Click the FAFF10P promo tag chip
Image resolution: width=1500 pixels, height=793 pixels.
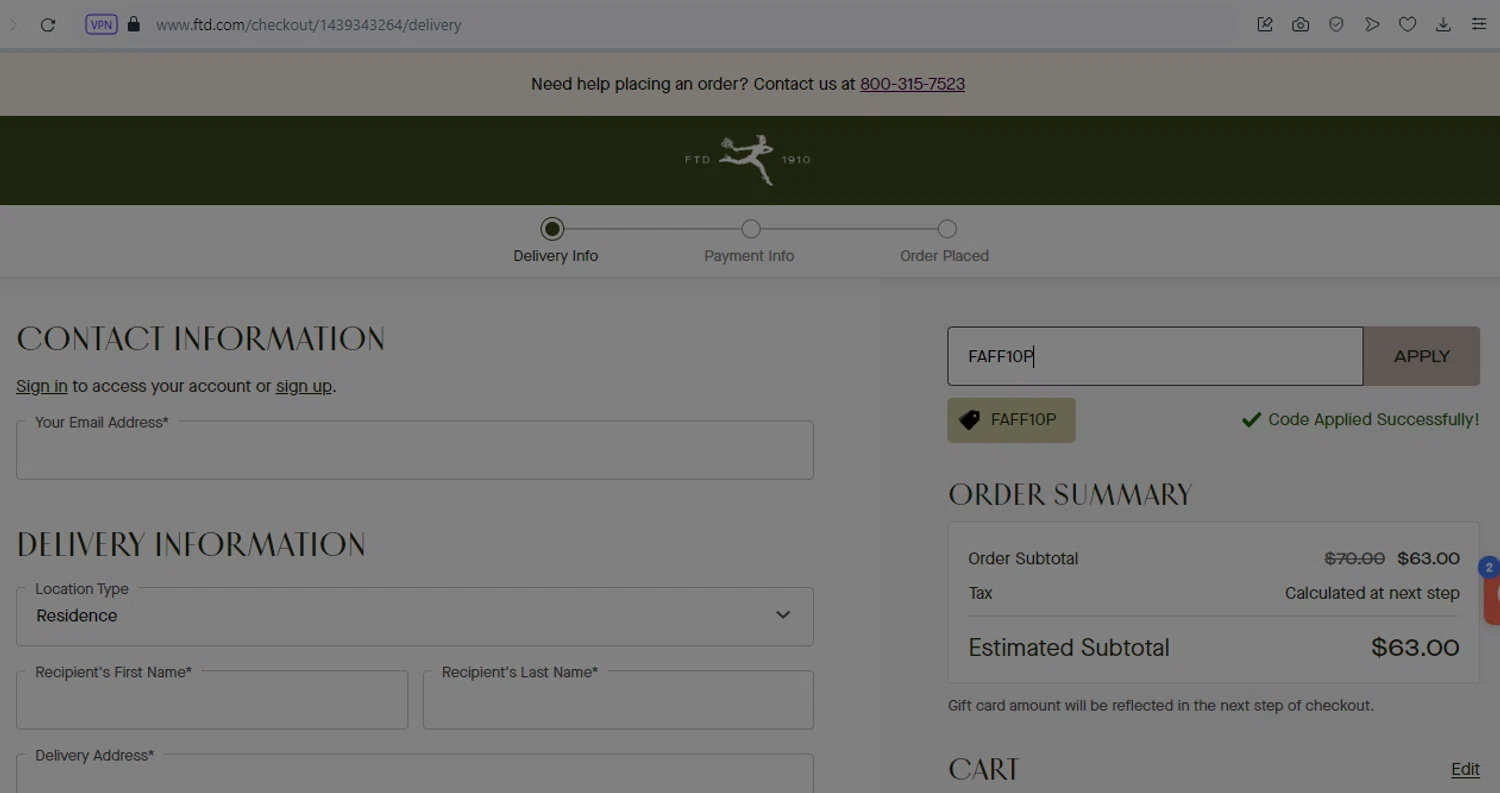[1011, 420]
